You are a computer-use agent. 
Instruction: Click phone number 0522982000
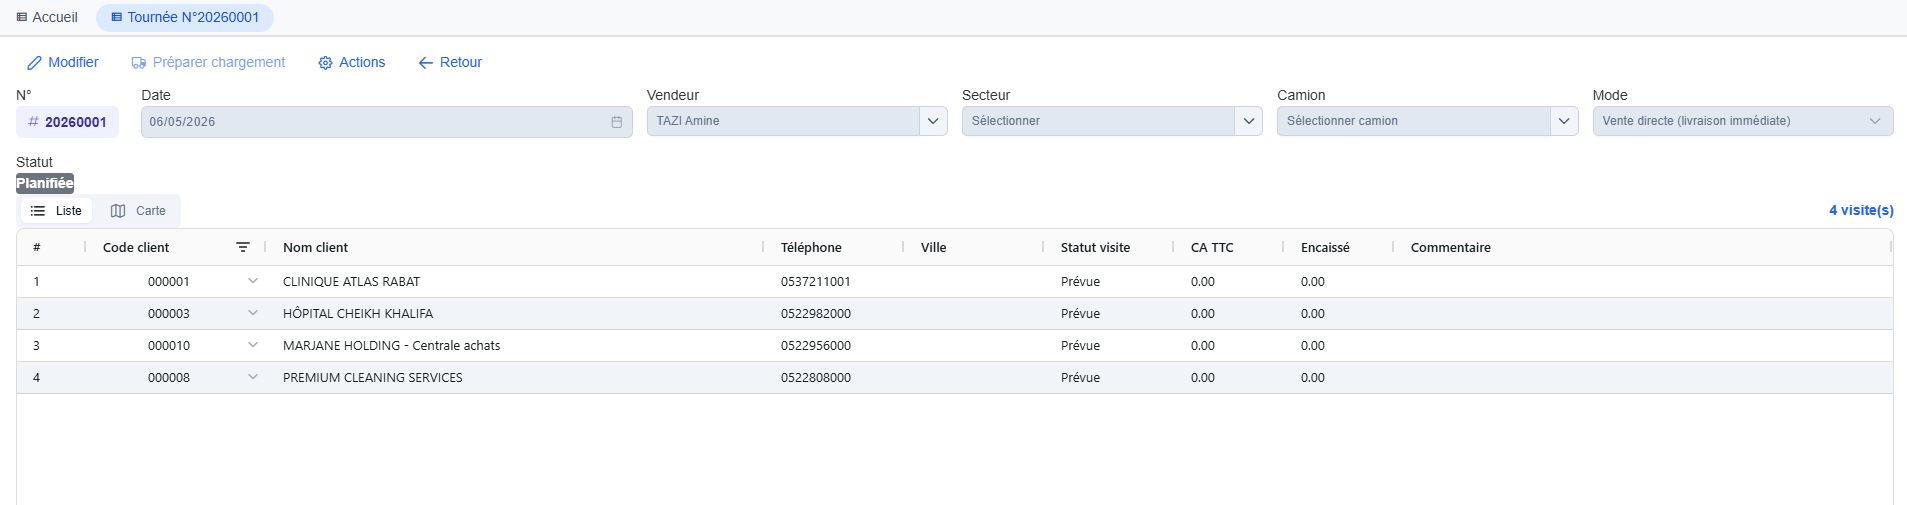pos(815,314)
